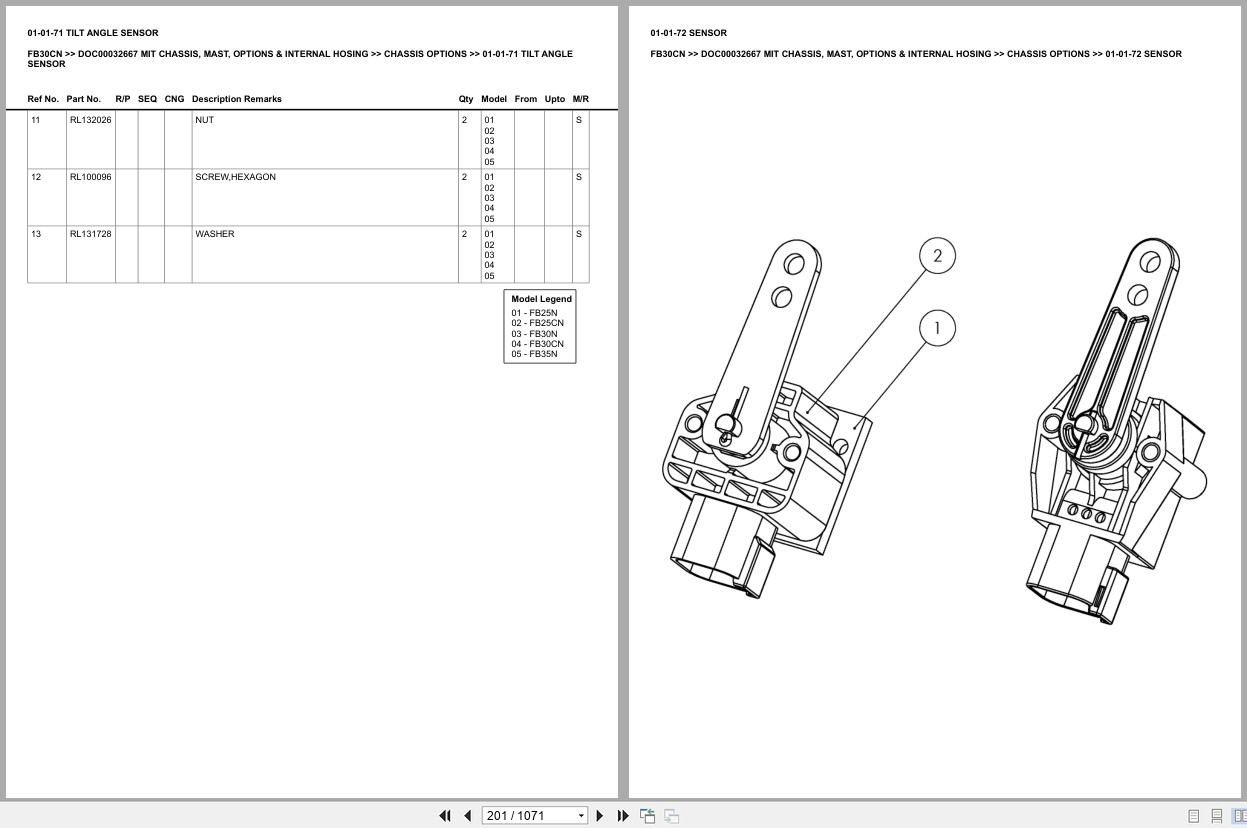Switch to two-page facing view
The height and width of the screenshot is (828, 1247).
(x=1240, y=816)
